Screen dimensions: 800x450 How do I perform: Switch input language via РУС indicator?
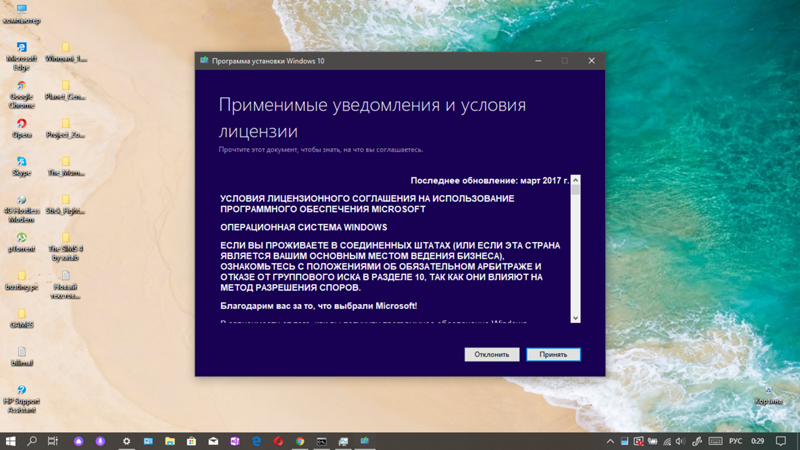coord(736,441)
